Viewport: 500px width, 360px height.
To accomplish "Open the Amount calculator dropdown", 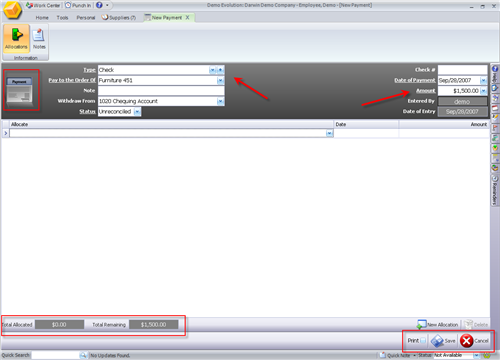I will click(x=483, y=91).
